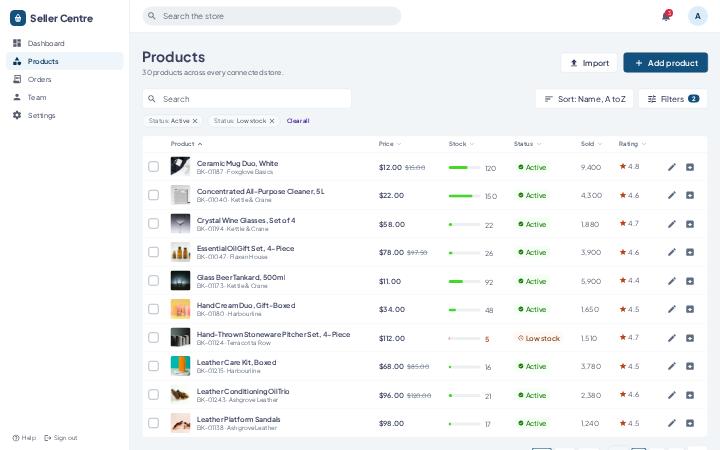The height and width of the screenshot is (450, 720).
Task: Remove the Status: Low stock filter chip
Action: click(x=272, y=121)
